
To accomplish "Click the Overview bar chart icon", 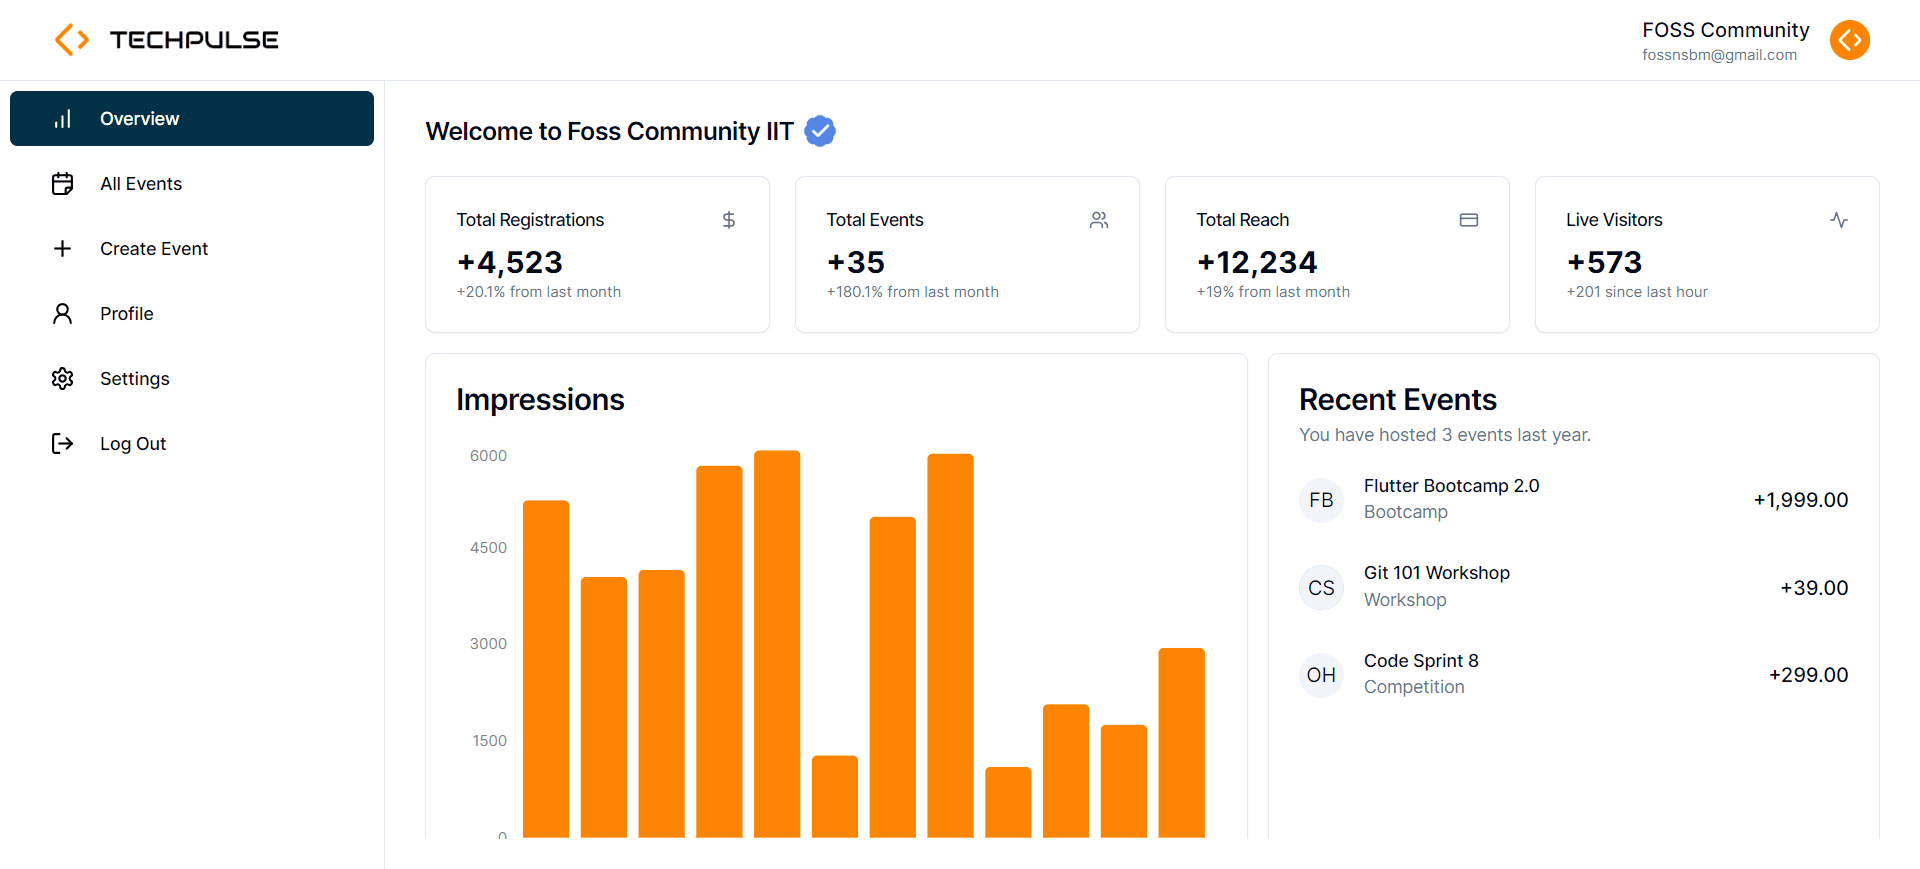I will point(62,119).
